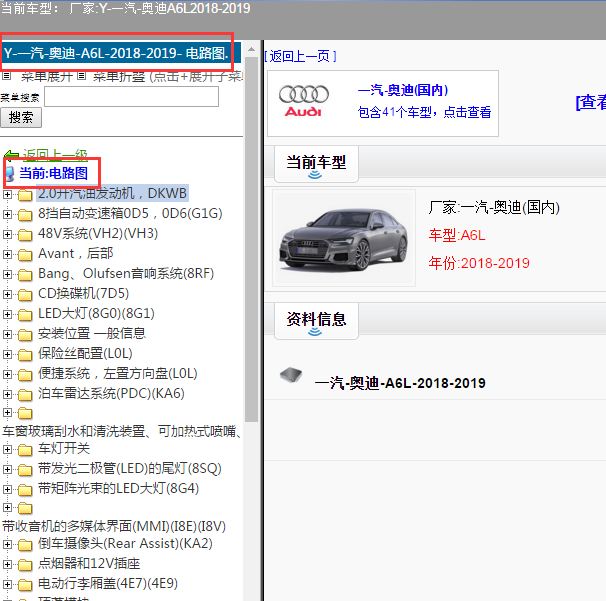The height and width of the screenshot is (601, 606).
Task: Click the 车型:A6L text
Action: tap(456, 235)
